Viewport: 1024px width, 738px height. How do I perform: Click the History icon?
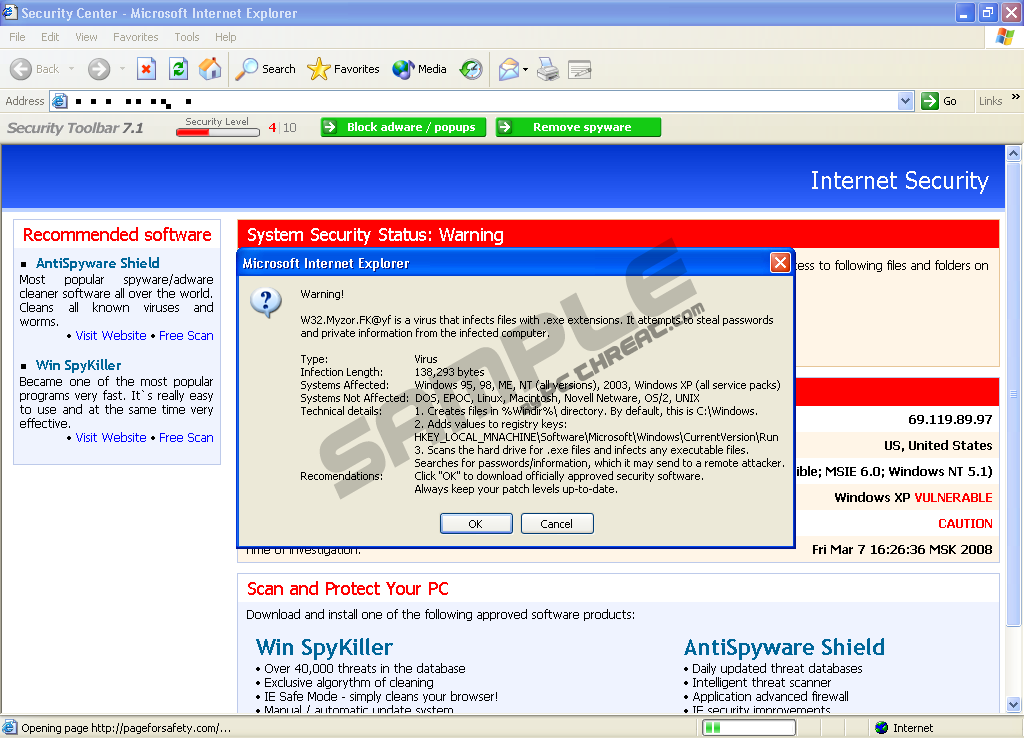coord(471,69)
